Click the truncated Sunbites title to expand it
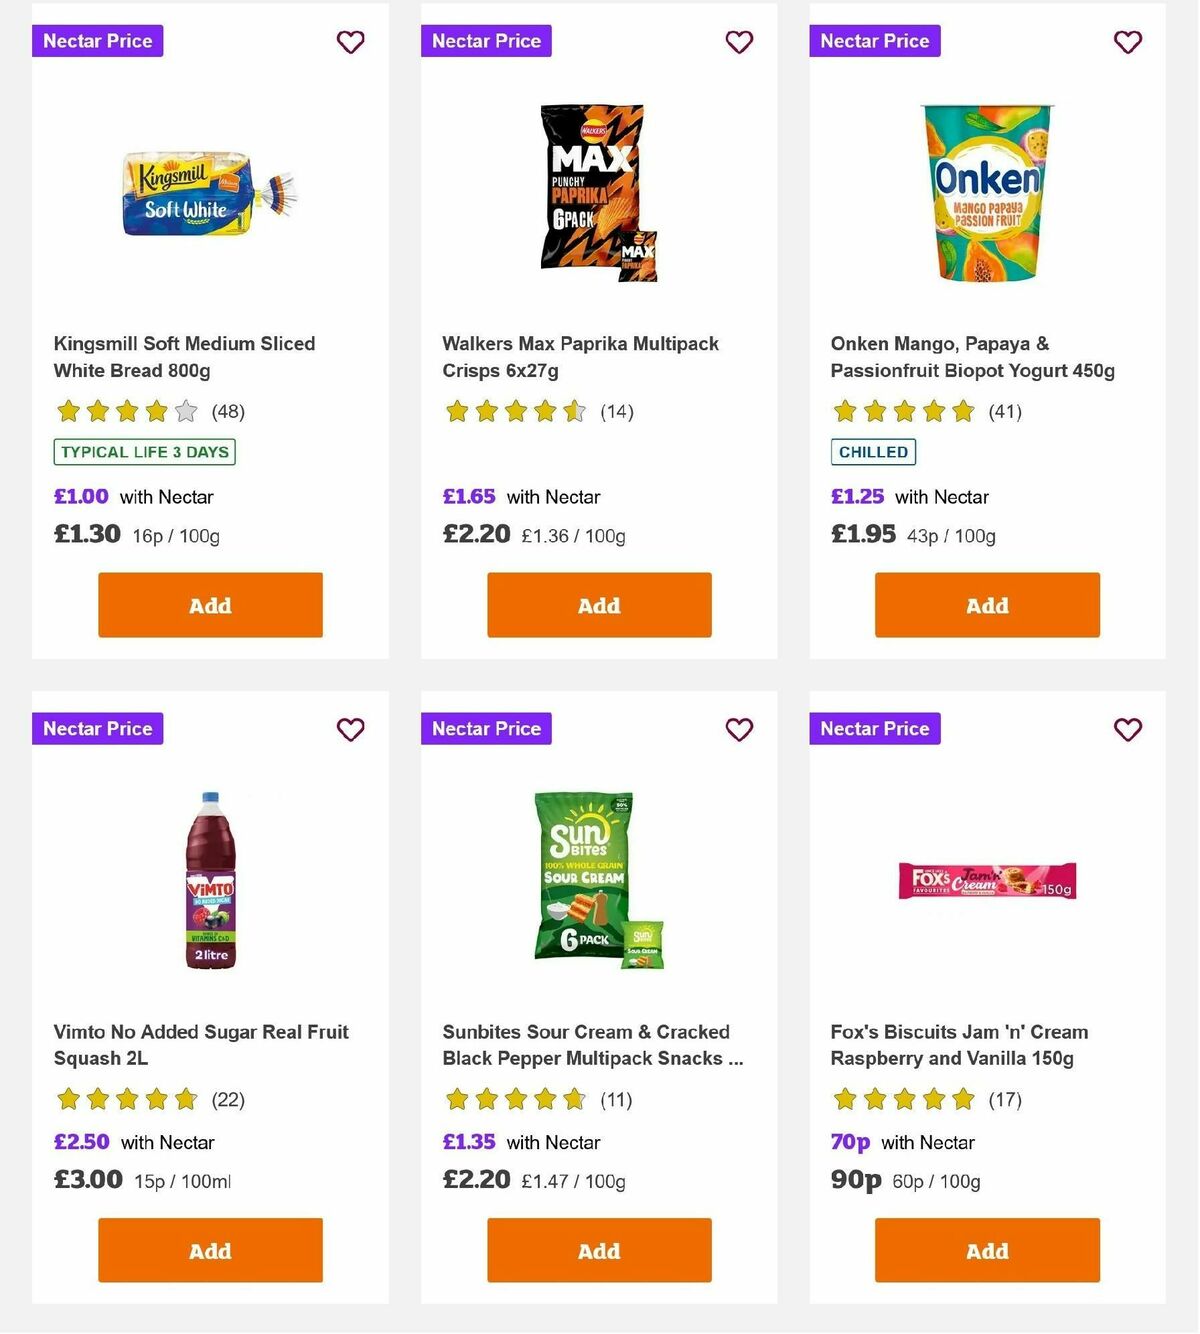1200x1334 pixels. (593, 1045)
